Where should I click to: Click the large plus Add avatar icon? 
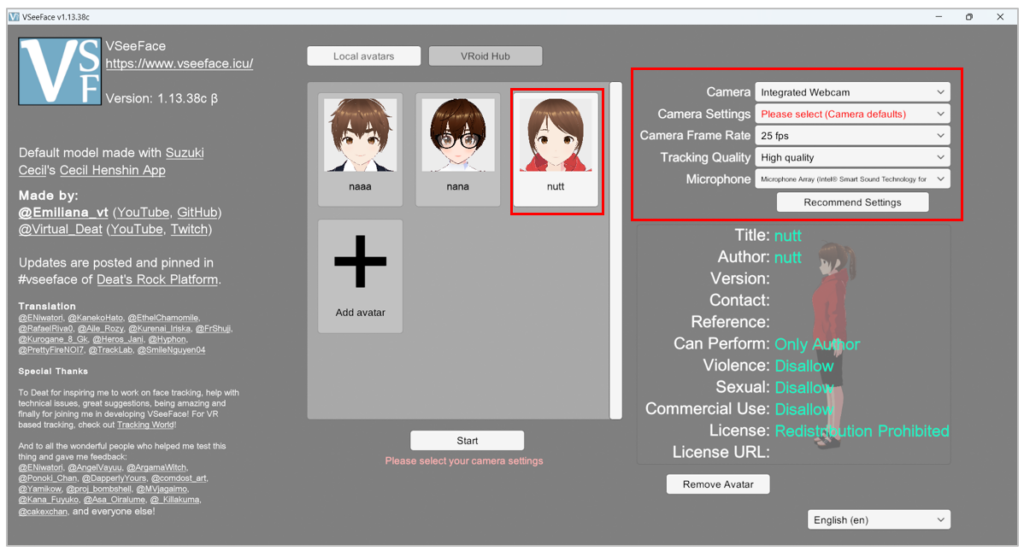click(360, 262)
